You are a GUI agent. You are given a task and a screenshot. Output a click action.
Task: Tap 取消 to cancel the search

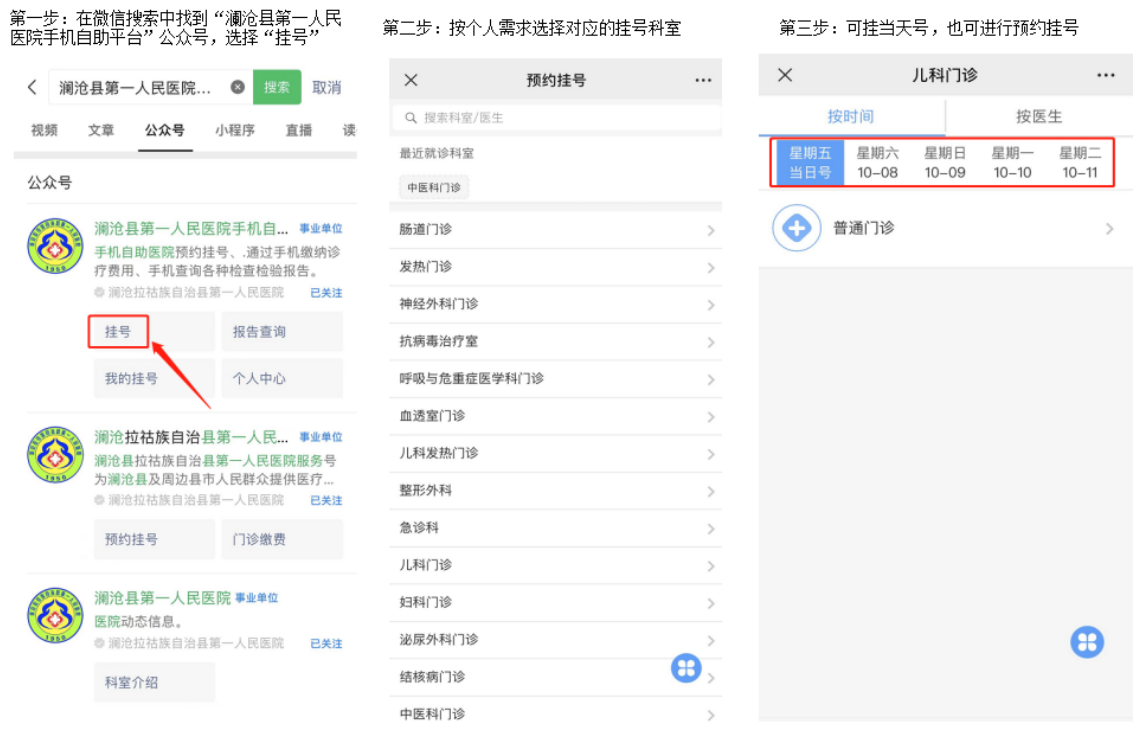327,87
